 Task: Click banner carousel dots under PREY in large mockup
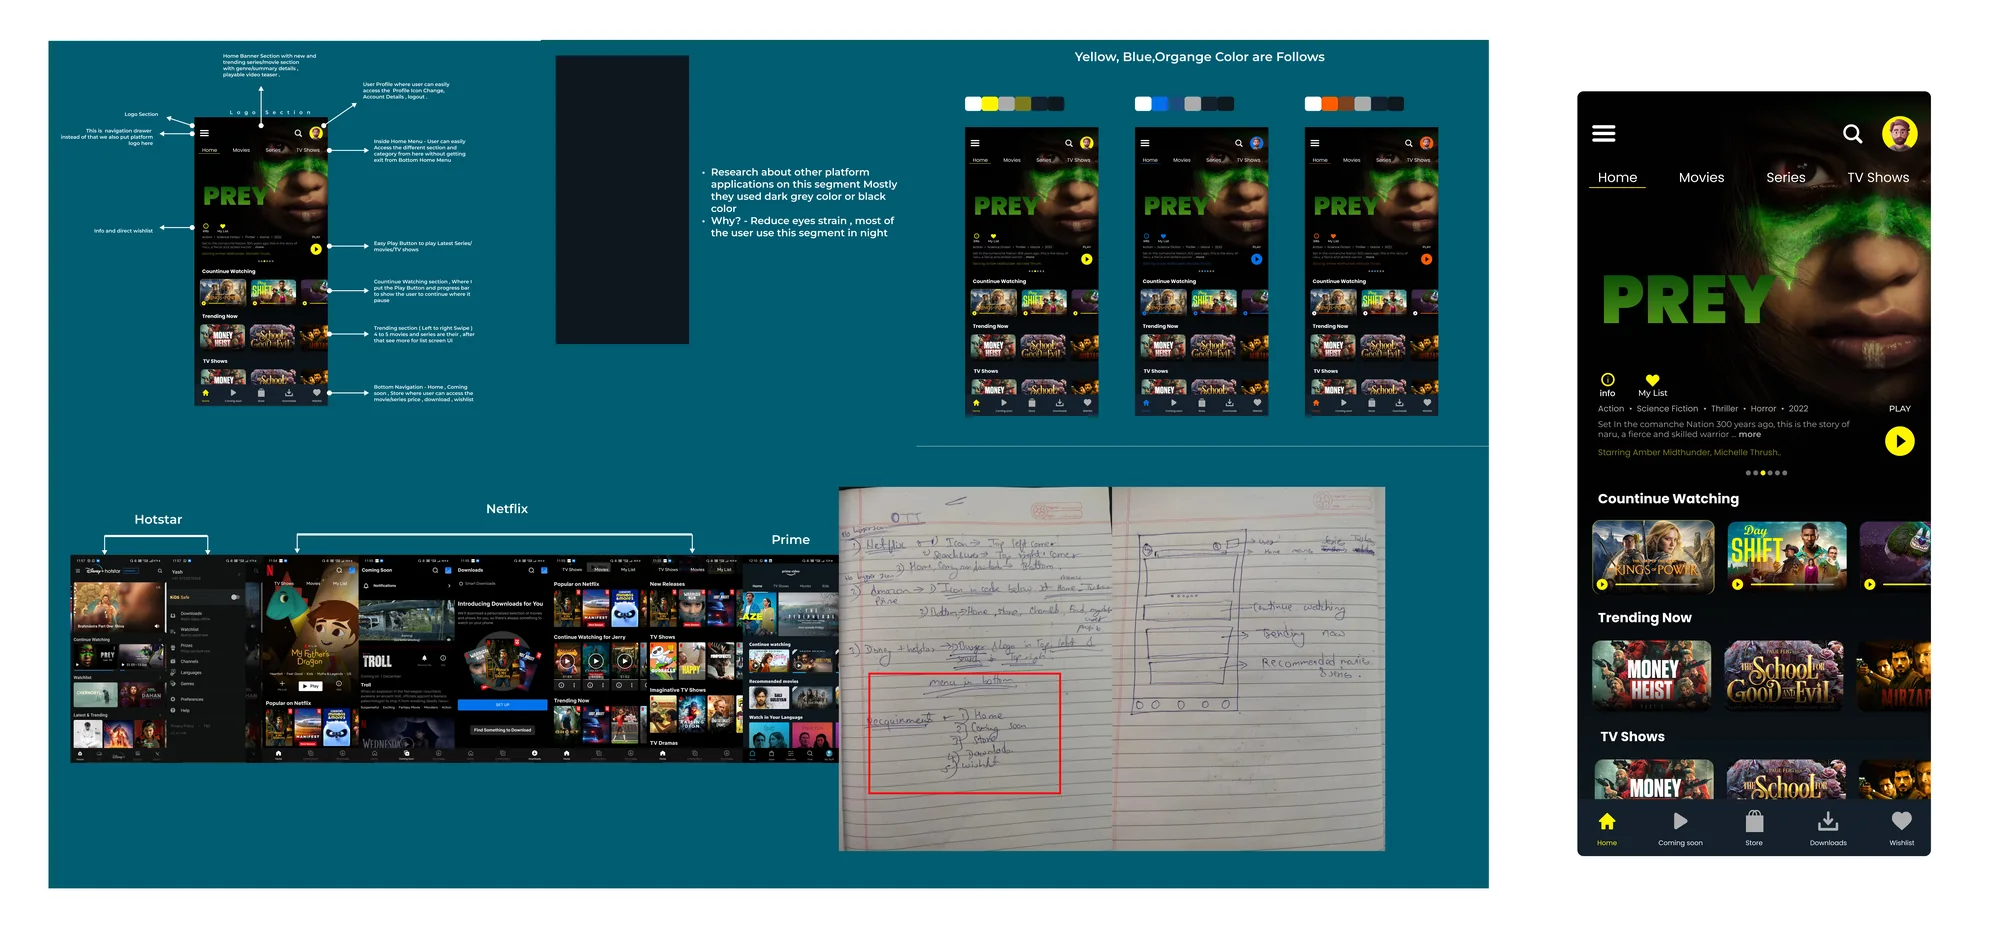1766,473
